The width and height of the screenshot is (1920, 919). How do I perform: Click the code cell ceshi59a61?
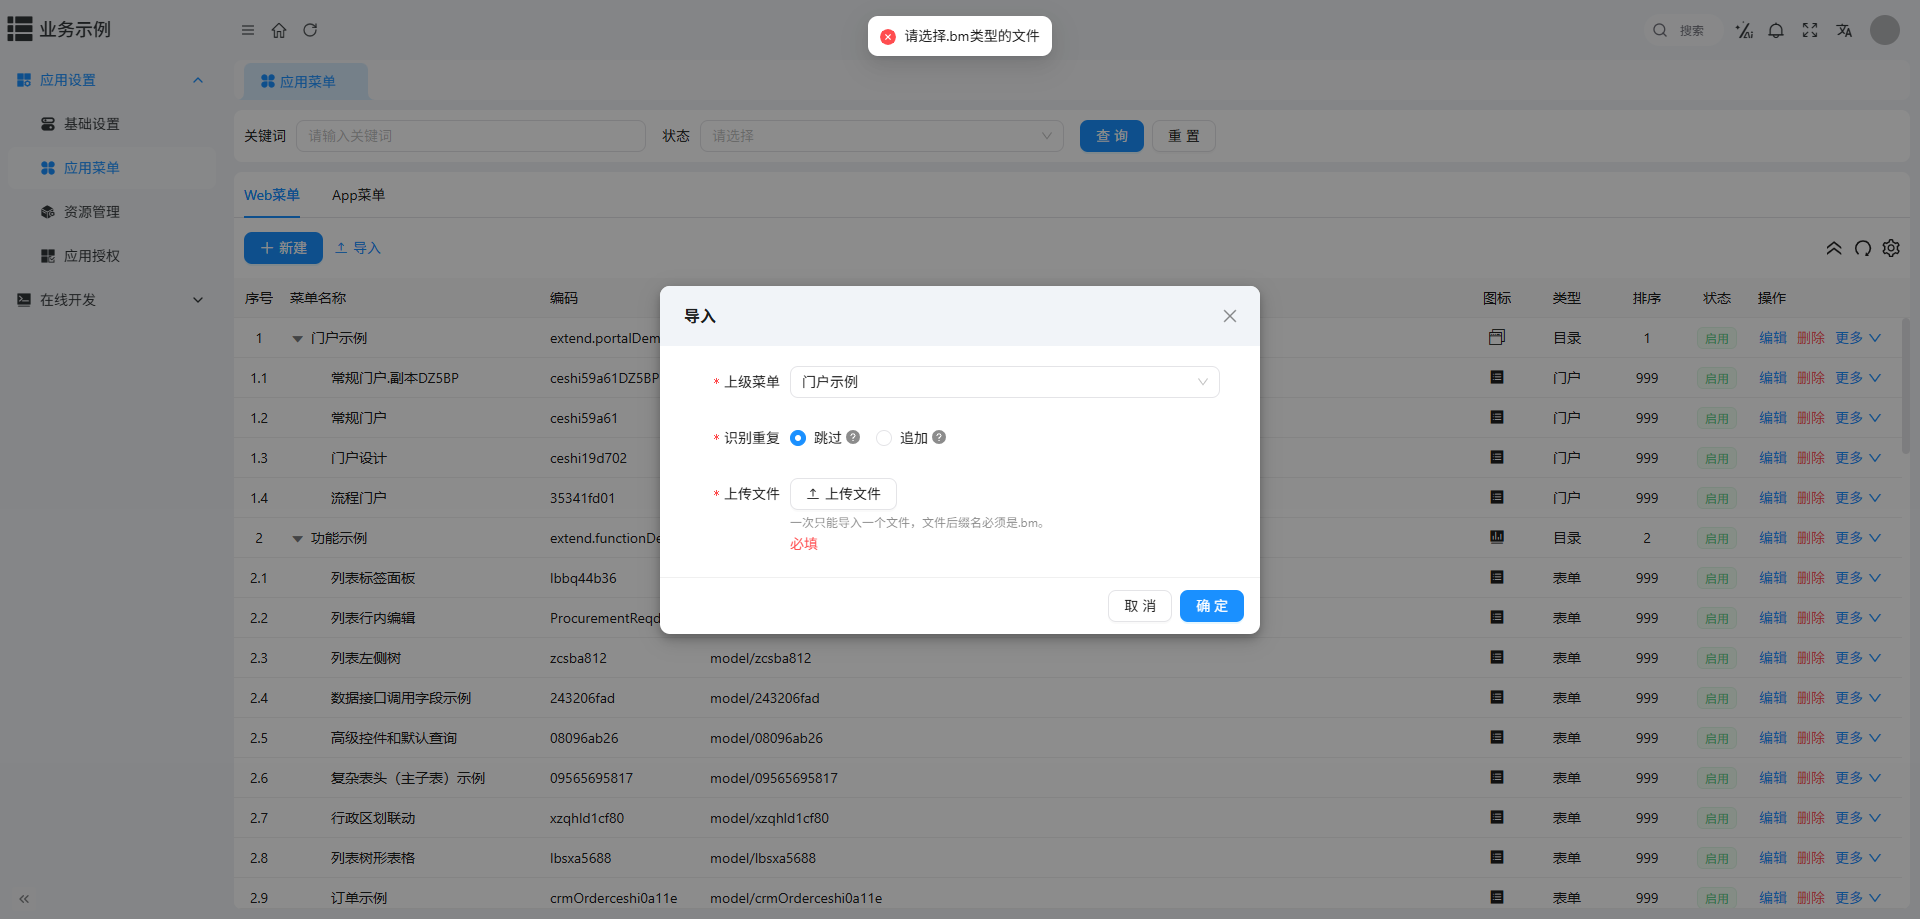pos(584,418)
